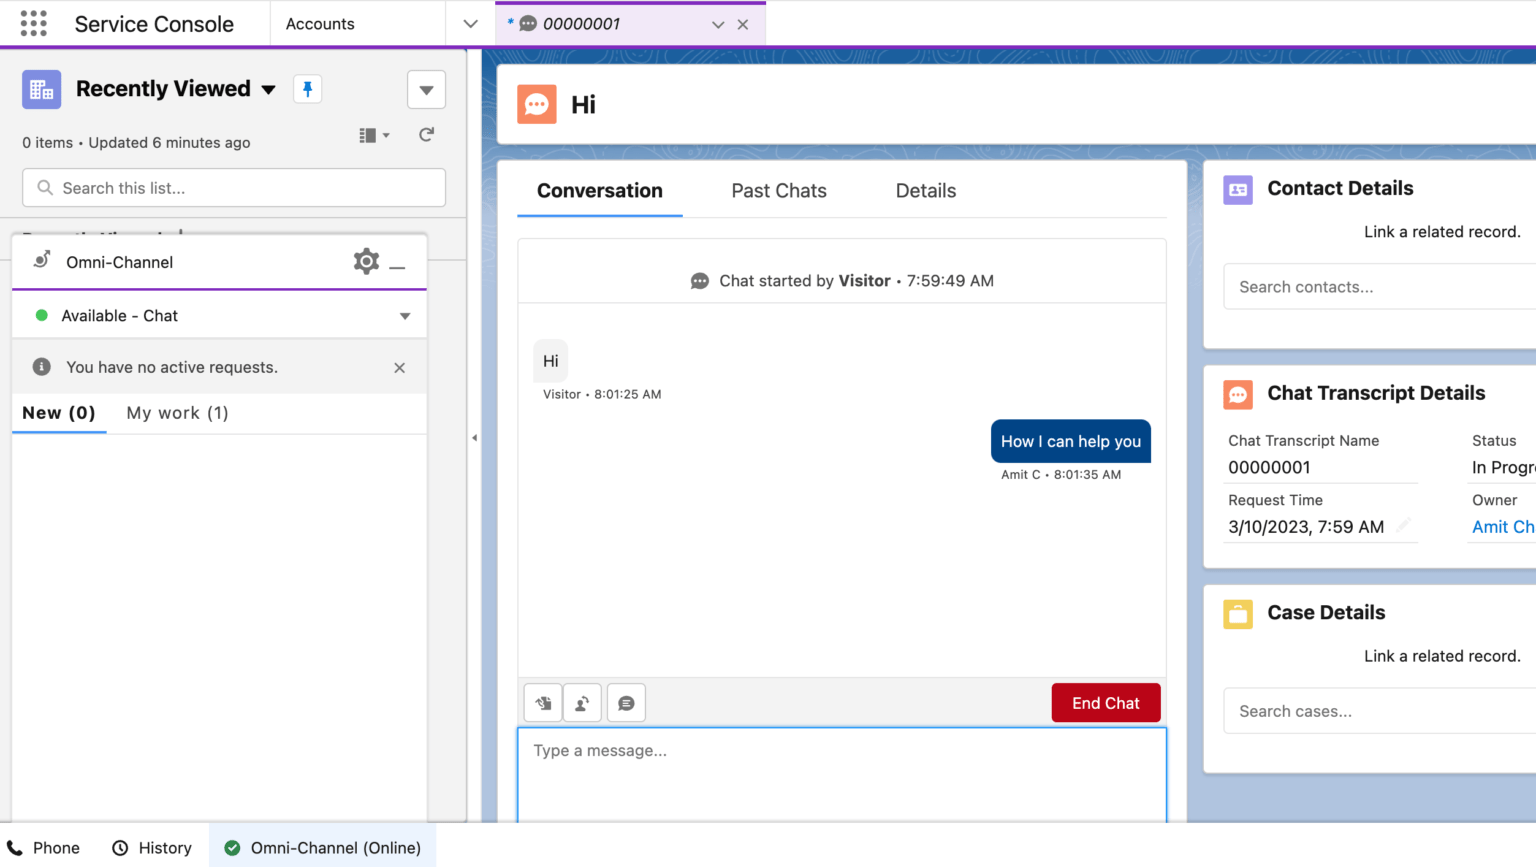
Task: Open the Omni-Channel settings gear
Action: [x=366, y=261]
